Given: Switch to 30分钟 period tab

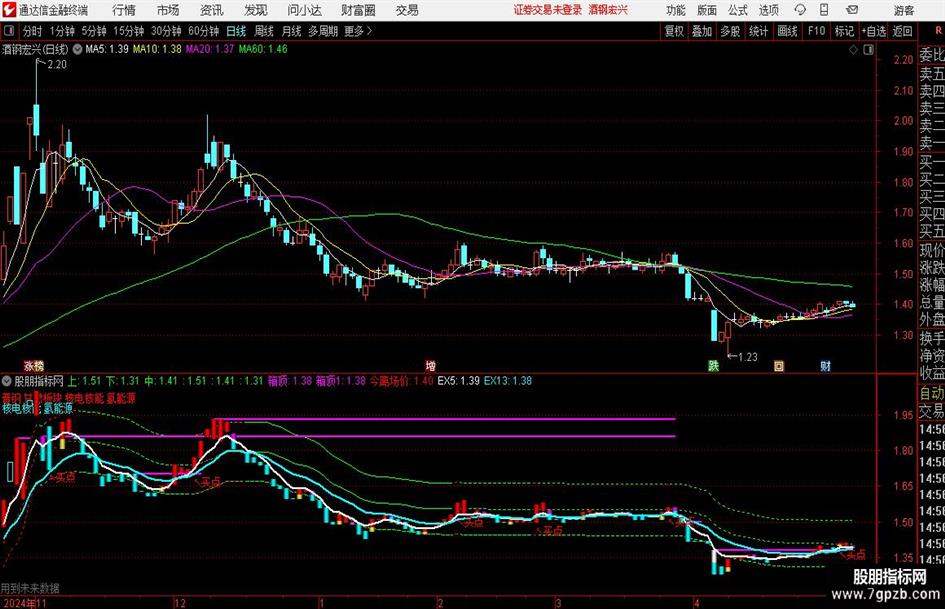Looking at the screenshot, I should click(166, 31).
